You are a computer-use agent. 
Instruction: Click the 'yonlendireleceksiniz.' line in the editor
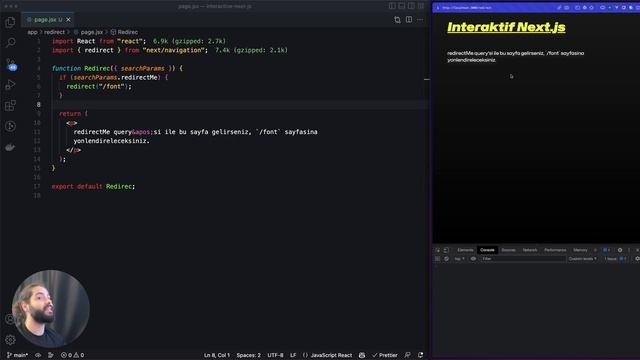coord(111,141)
